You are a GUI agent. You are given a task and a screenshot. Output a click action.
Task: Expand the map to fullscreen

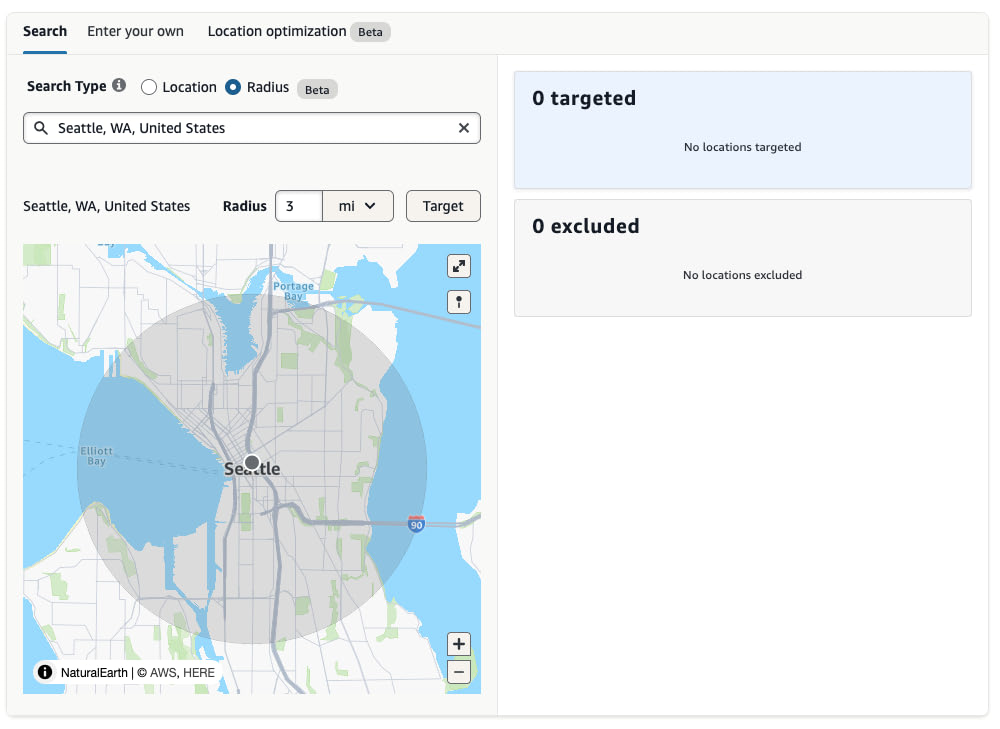(459, 266)
